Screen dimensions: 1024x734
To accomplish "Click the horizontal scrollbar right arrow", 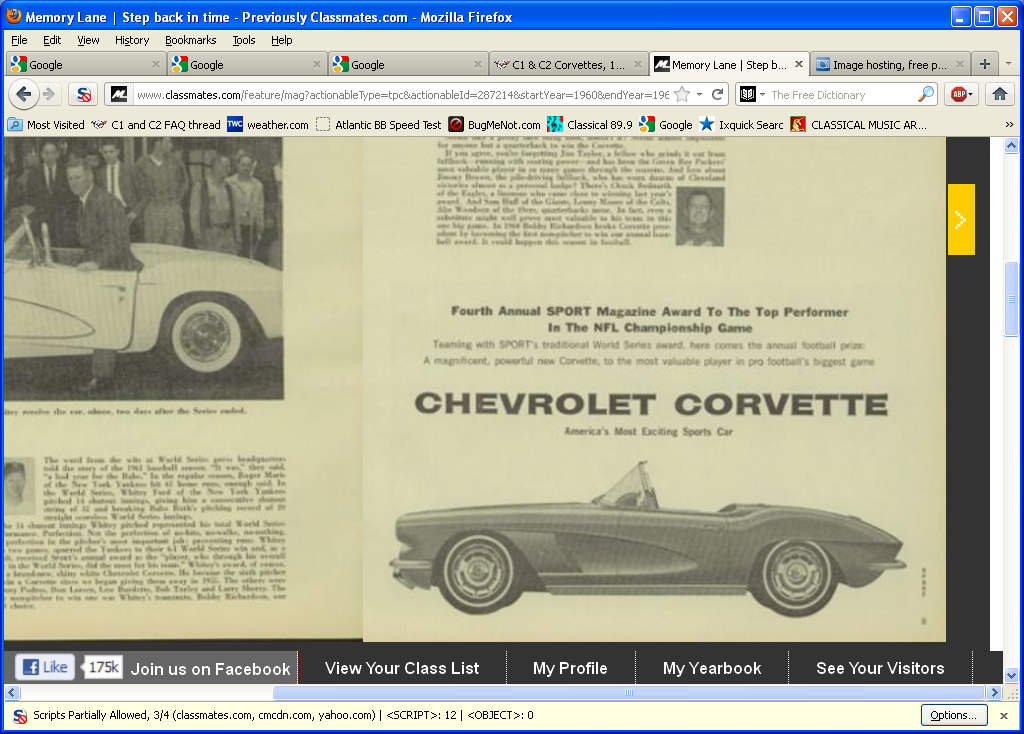I will 995,692.
